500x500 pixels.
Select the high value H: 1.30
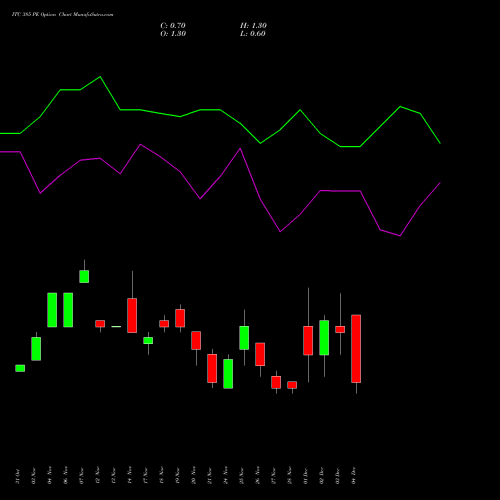(x=253, y=26)
